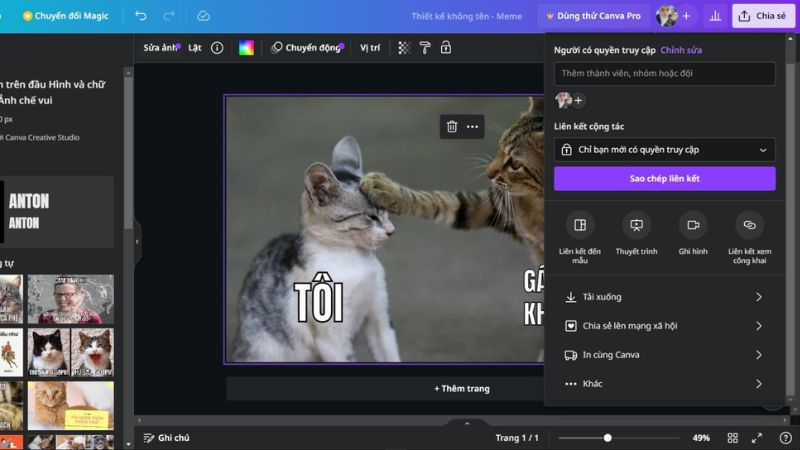Select the copy style paint roller icon
Viewport: 800px width, 450px height.
(425, 47)
